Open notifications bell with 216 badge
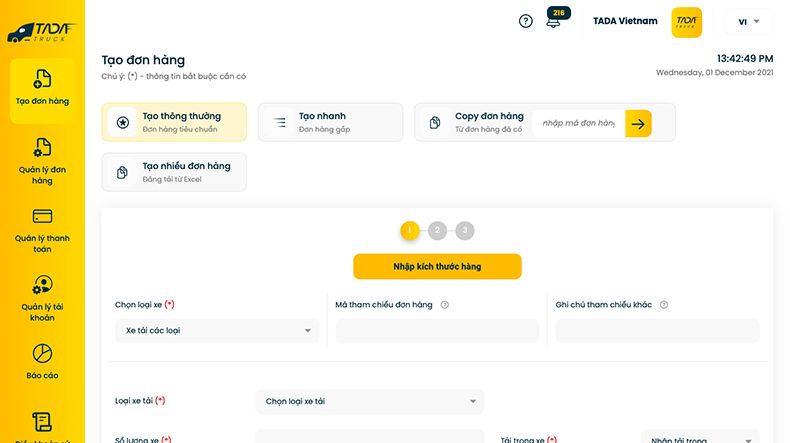 tap(556, 19)
